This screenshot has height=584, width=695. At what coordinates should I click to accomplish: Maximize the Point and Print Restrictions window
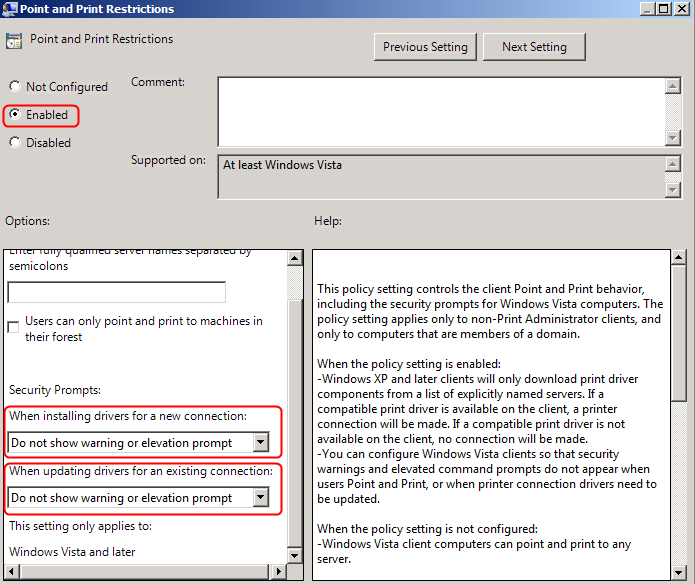point(664,9)
